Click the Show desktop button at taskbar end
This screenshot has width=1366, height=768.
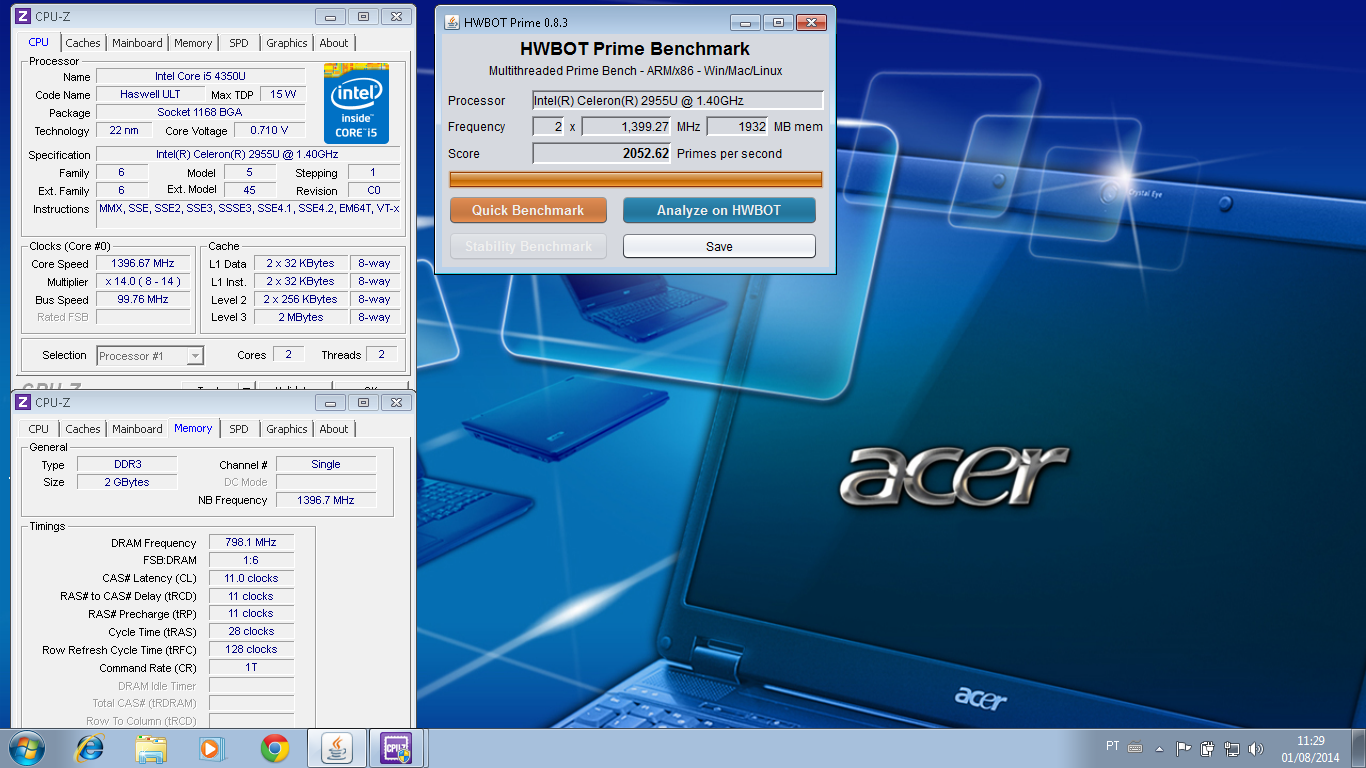point(1358,748)
